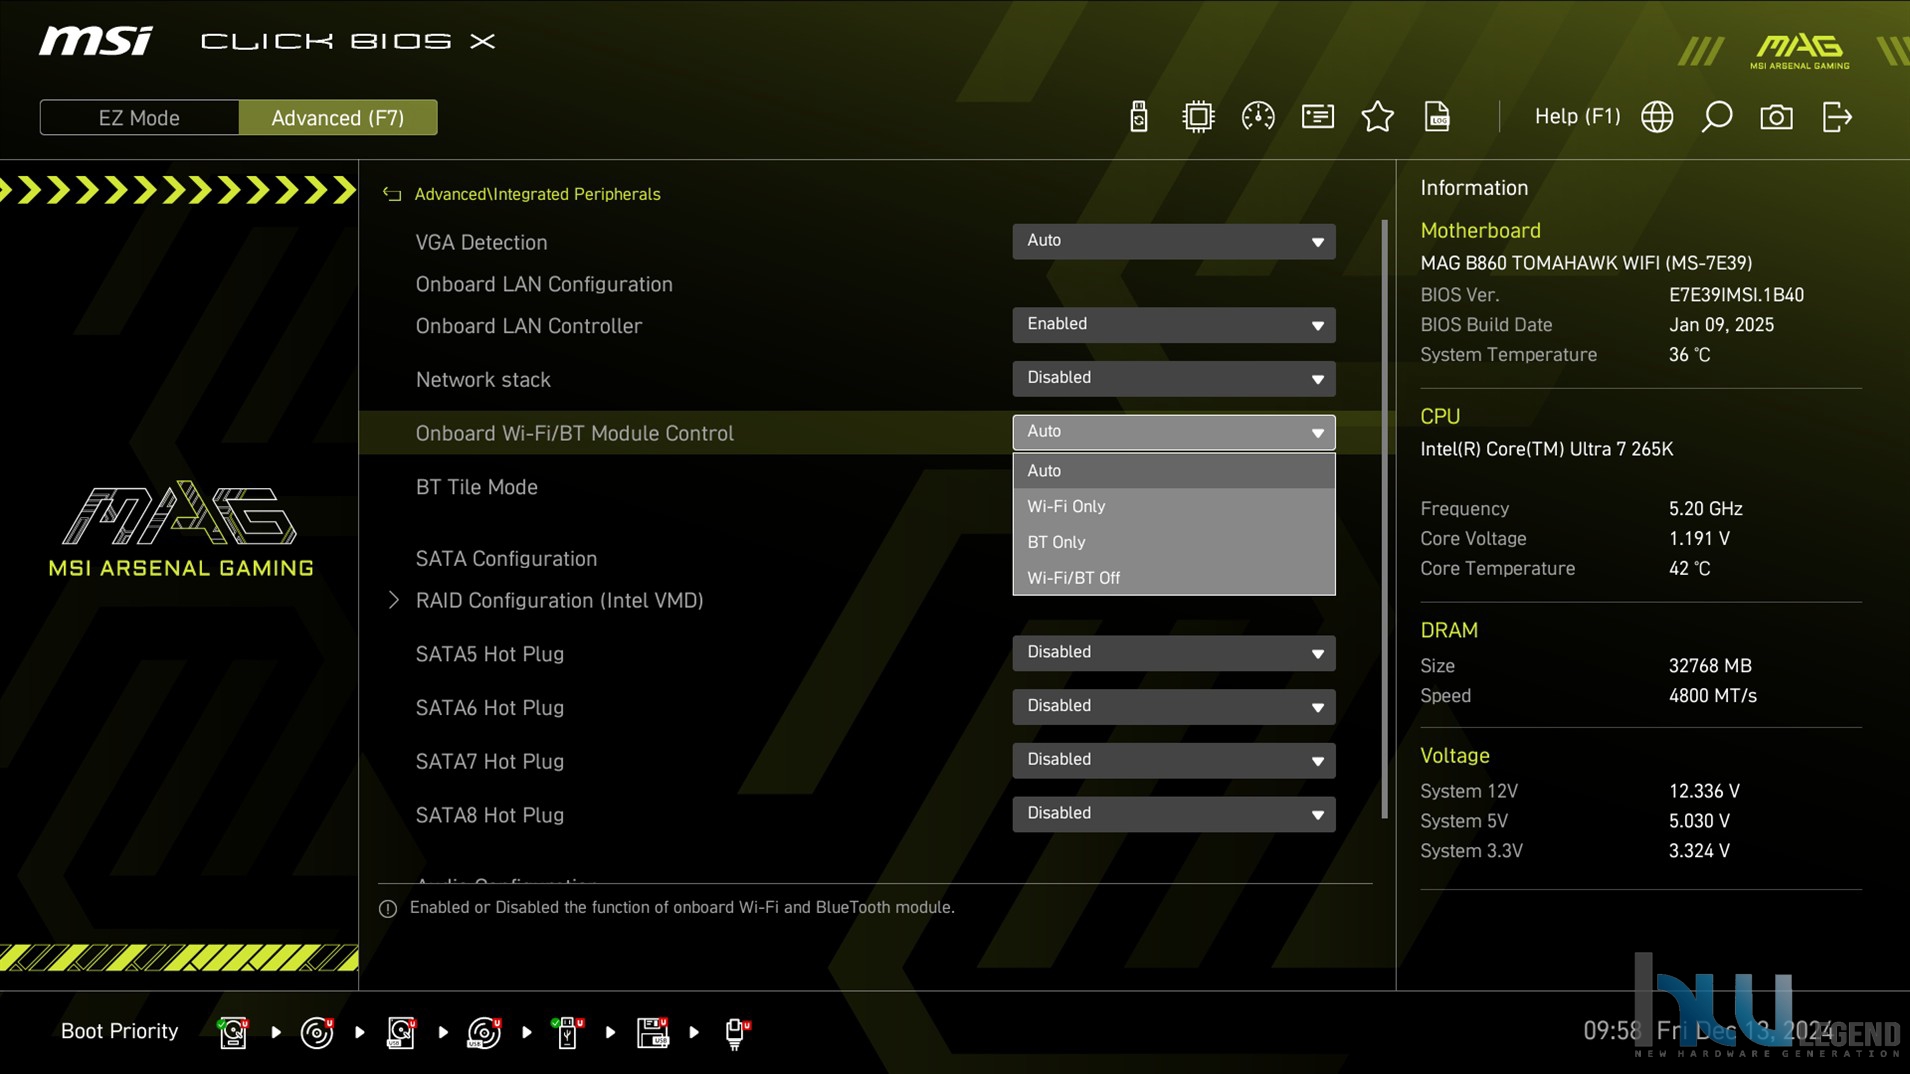1910x1074 pixels.
Task: Choose BT Only option
Action: pos(1173,542)
